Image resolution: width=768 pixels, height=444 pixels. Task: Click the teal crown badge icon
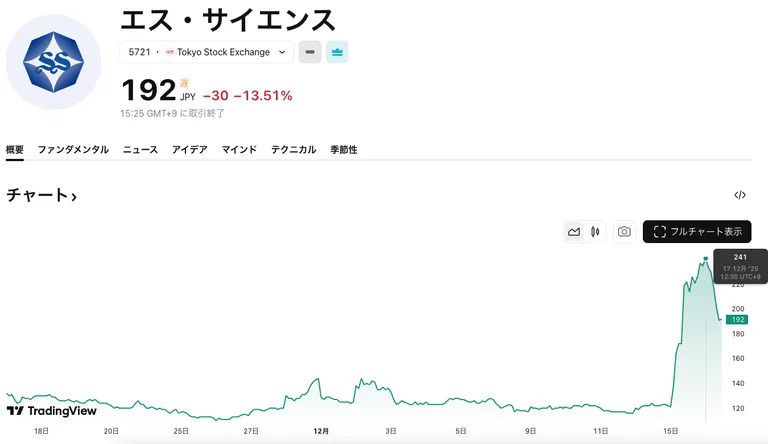[337, 52]
